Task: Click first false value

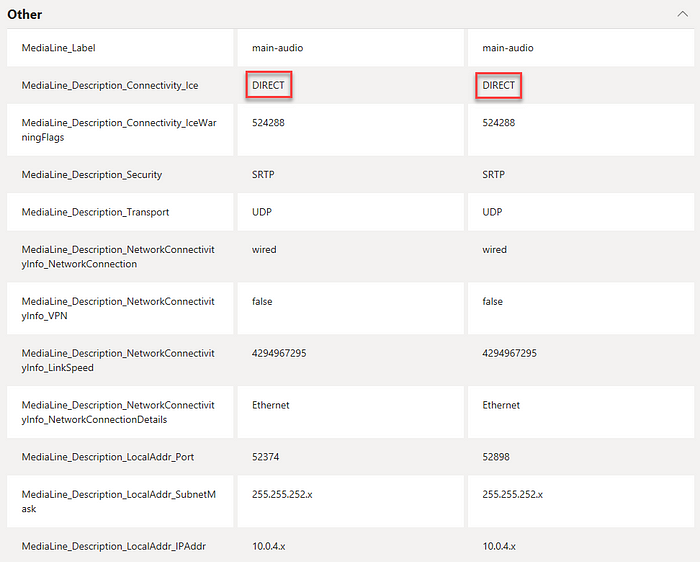Action: pyautogui.click(x=262, y=301)
